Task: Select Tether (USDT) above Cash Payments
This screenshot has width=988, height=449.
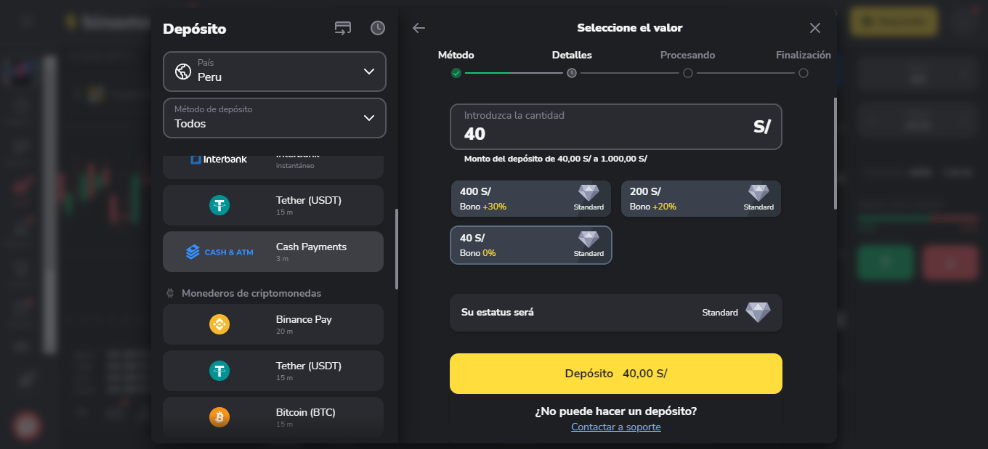Action: point(273,205)
